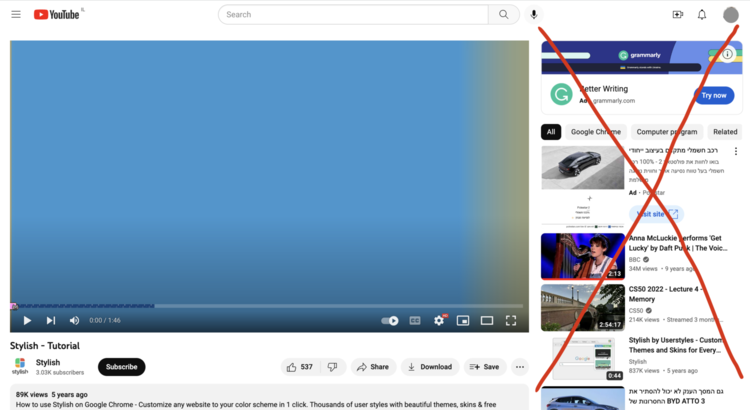Skip to next video
Screen dimensions: 750x410
(51, 321)
